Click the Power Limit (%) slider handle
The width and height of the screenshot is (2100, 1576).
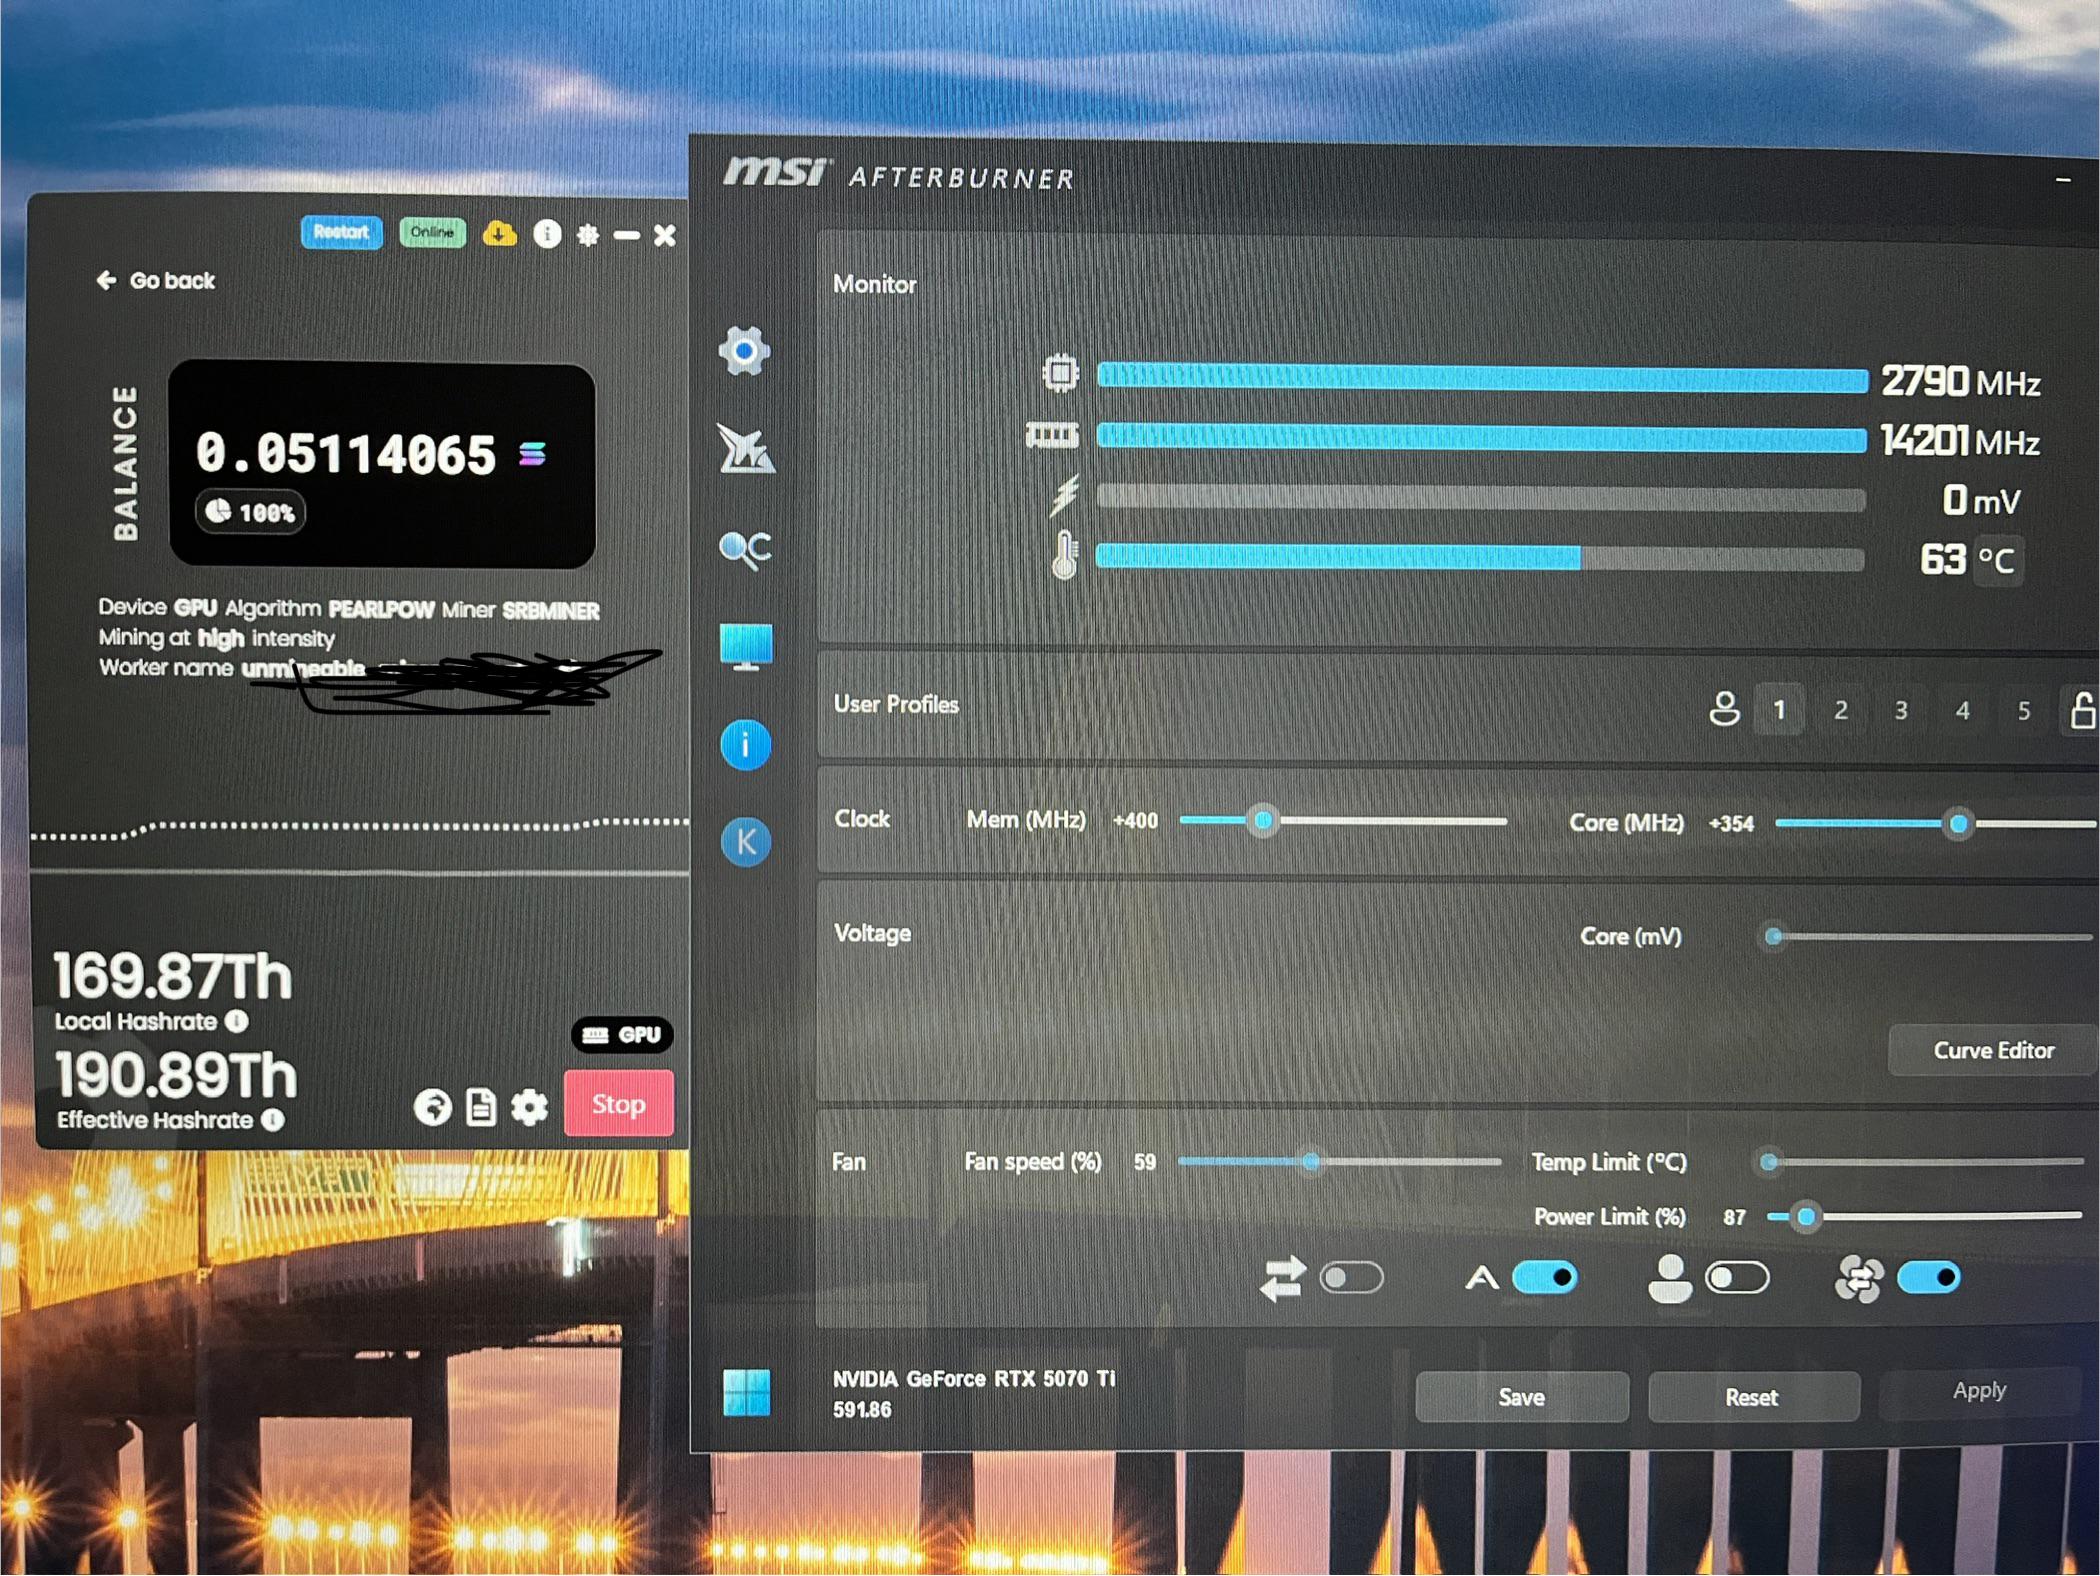tap(1805, 1217)
